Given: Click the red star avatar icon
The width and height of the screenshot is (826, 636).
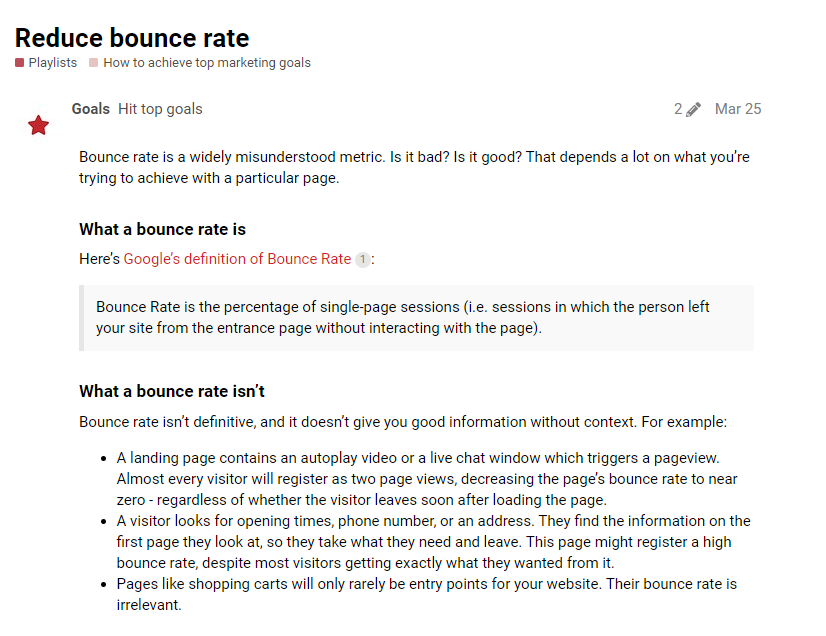Looking at the screenshot, I should pos(38,125).
